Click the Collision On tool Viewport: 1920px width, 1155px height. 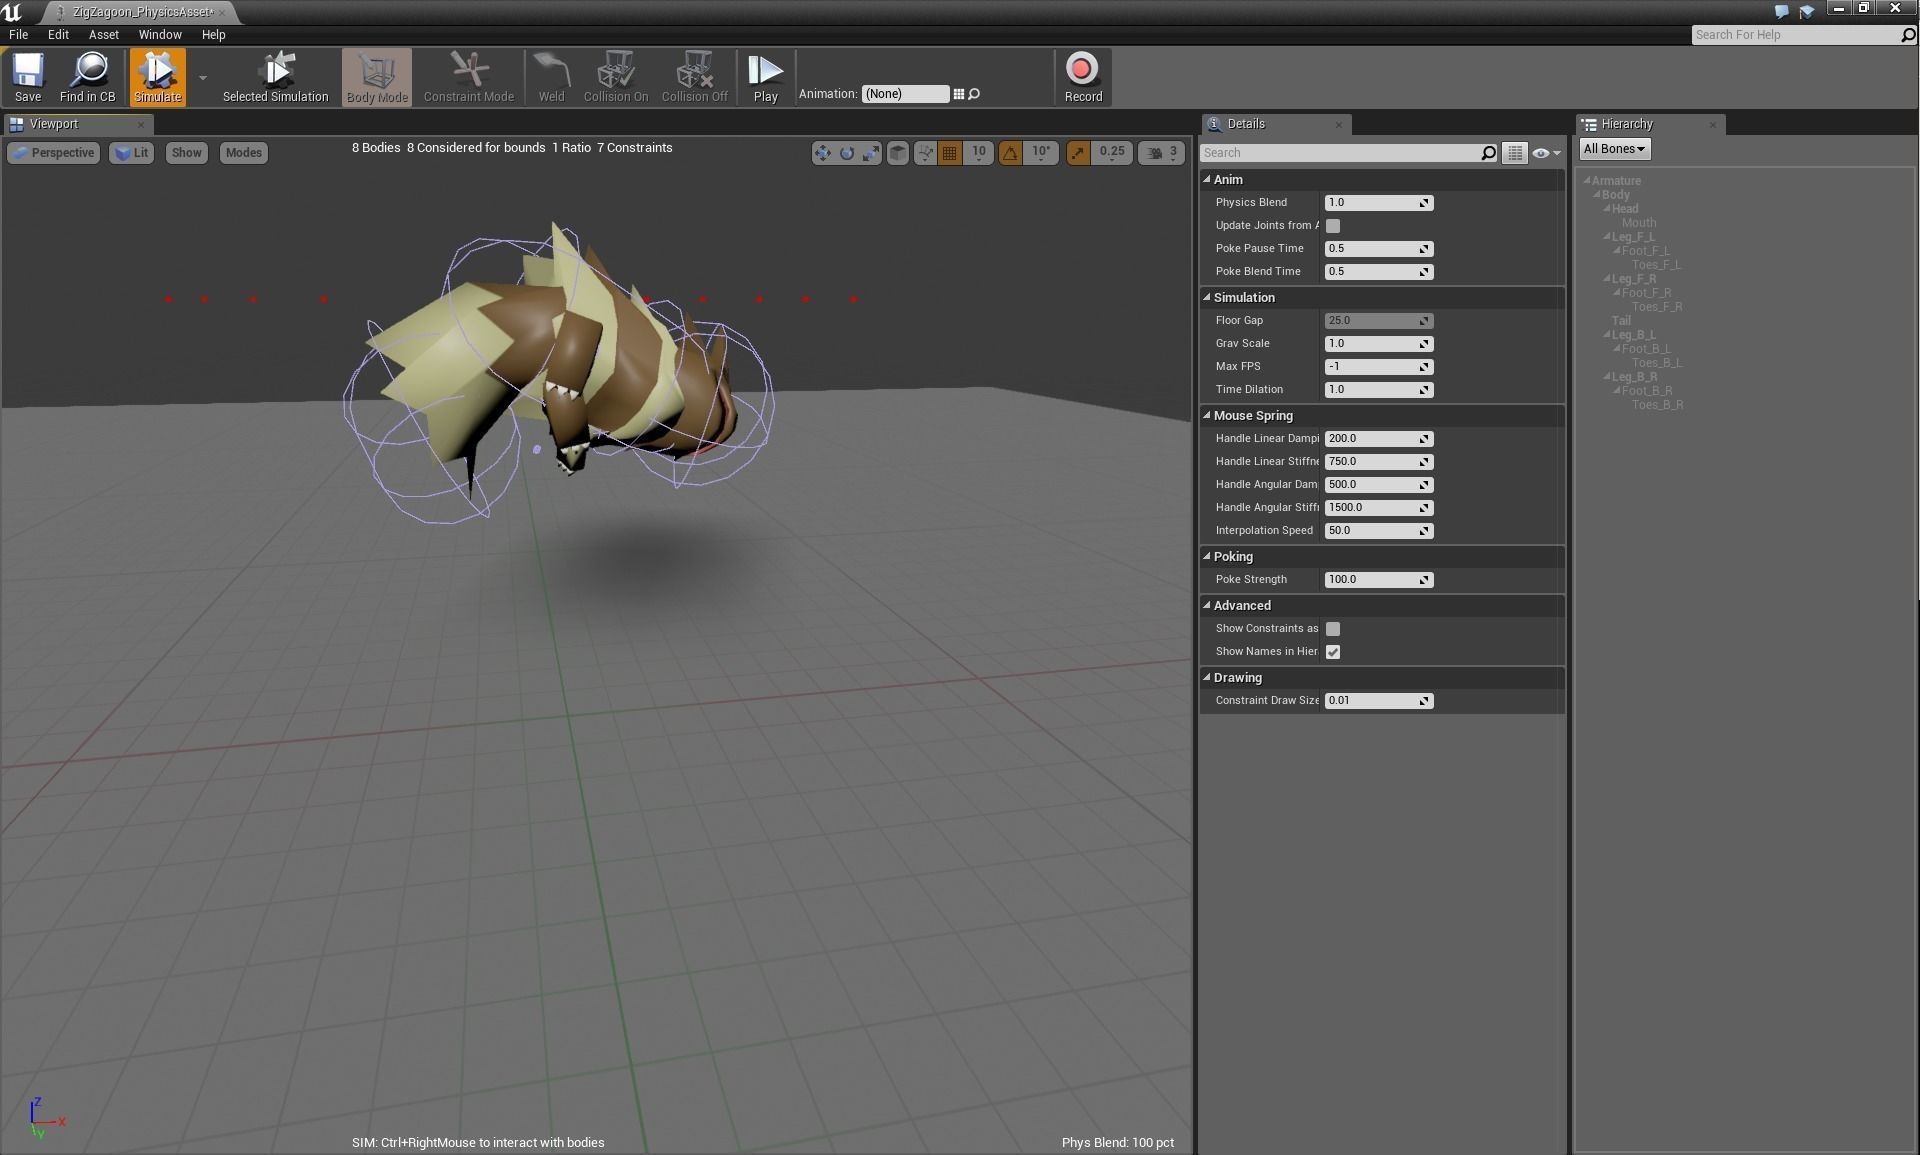(x=615, y=77)
